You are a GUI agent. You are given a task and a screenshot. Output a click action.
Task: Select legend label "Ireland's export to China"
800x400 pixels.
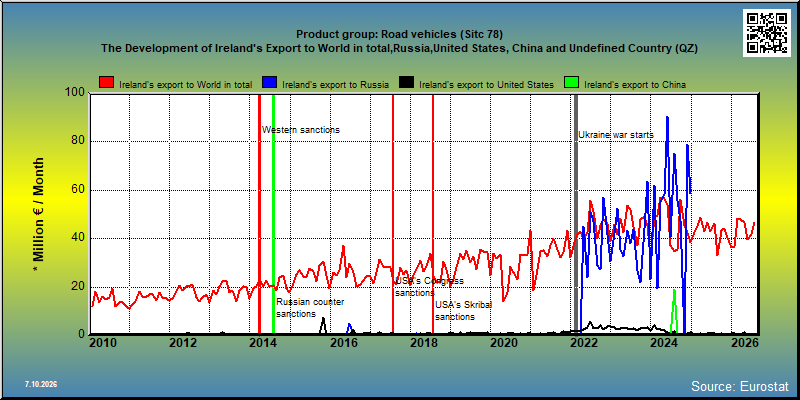click(x=635, y=85)
